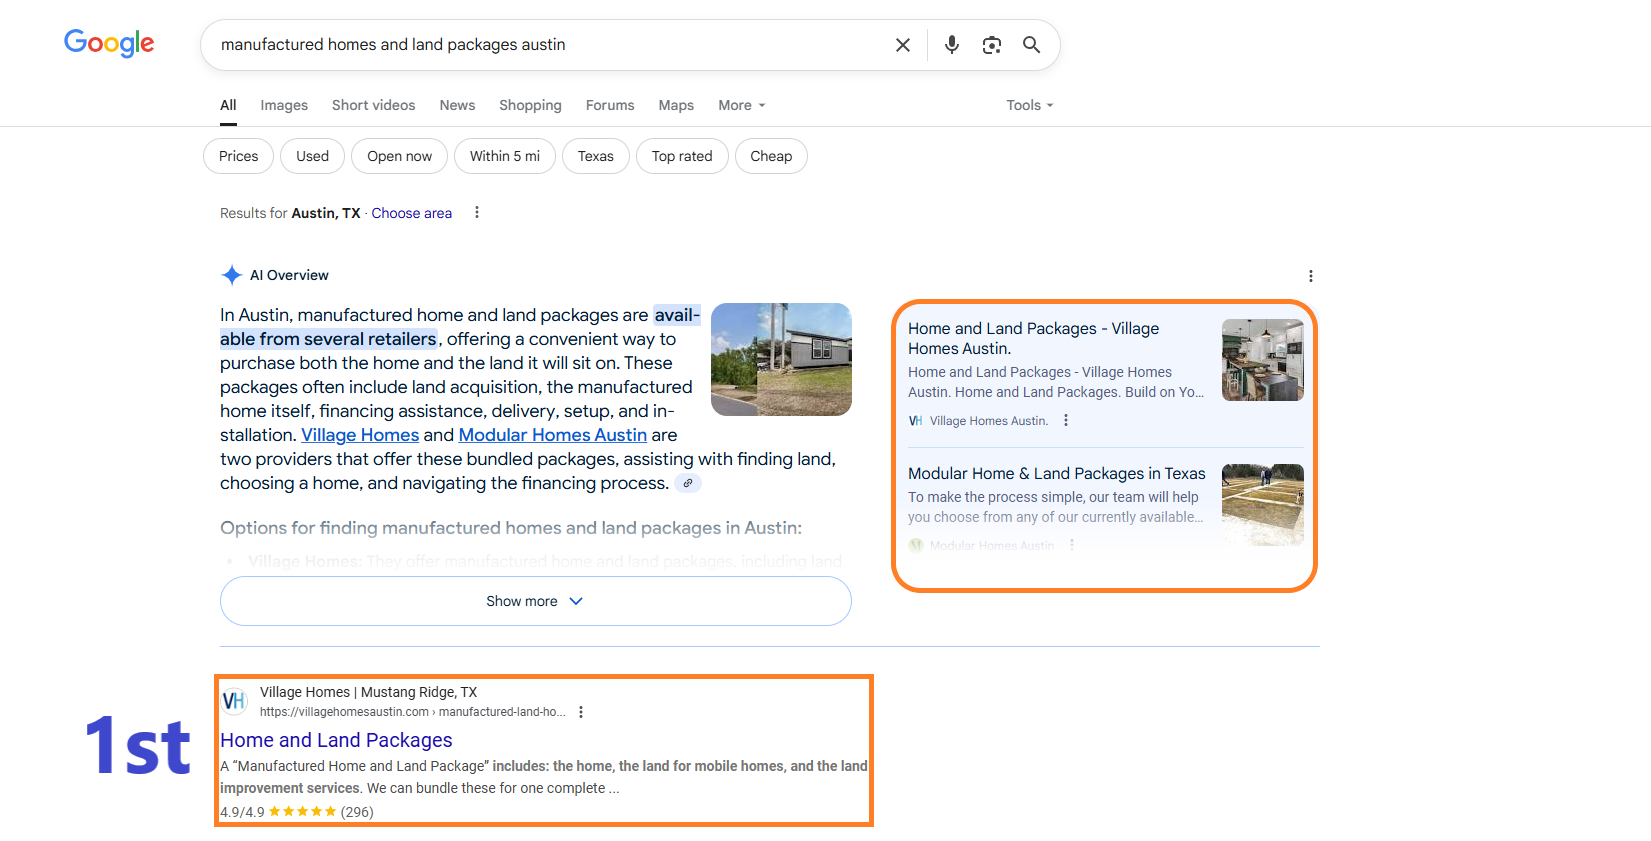Click the Google logo
The width and height of the screenshot is (1651, 841).
(x=109, y=43)
